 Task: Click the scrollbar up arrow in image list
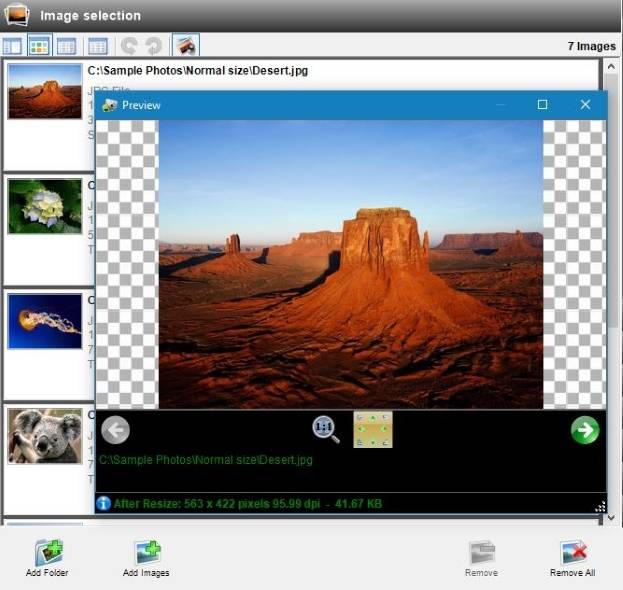[x=611, y=67]
